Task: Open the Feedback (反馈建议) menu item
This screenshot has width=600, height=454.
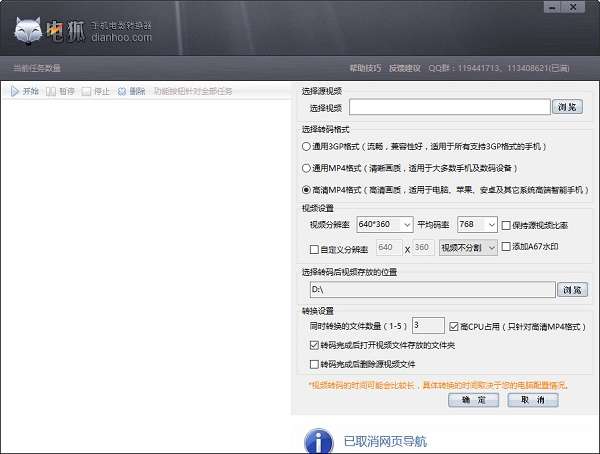Action: tap(405, 68)
